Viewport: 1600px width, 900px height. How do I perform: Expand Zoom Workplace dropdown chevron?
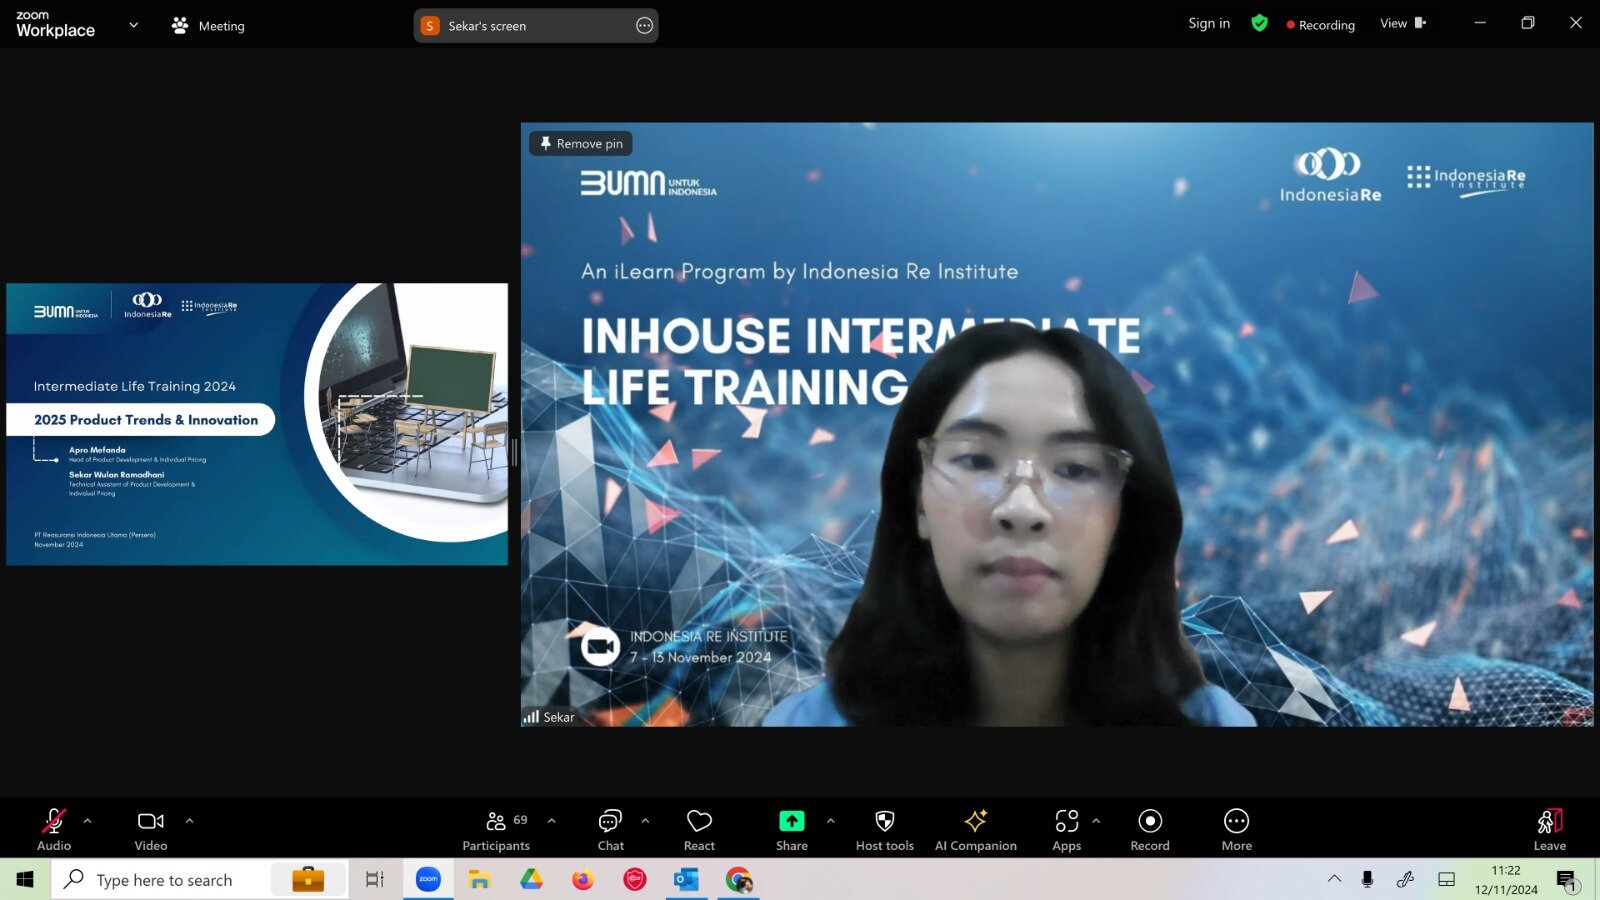[x=134, y=25]
